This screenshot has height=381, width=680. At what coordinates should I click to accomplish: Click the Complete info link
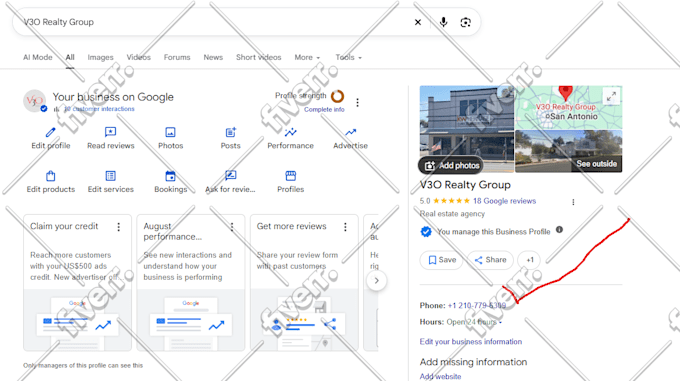[x=324, y=110]
